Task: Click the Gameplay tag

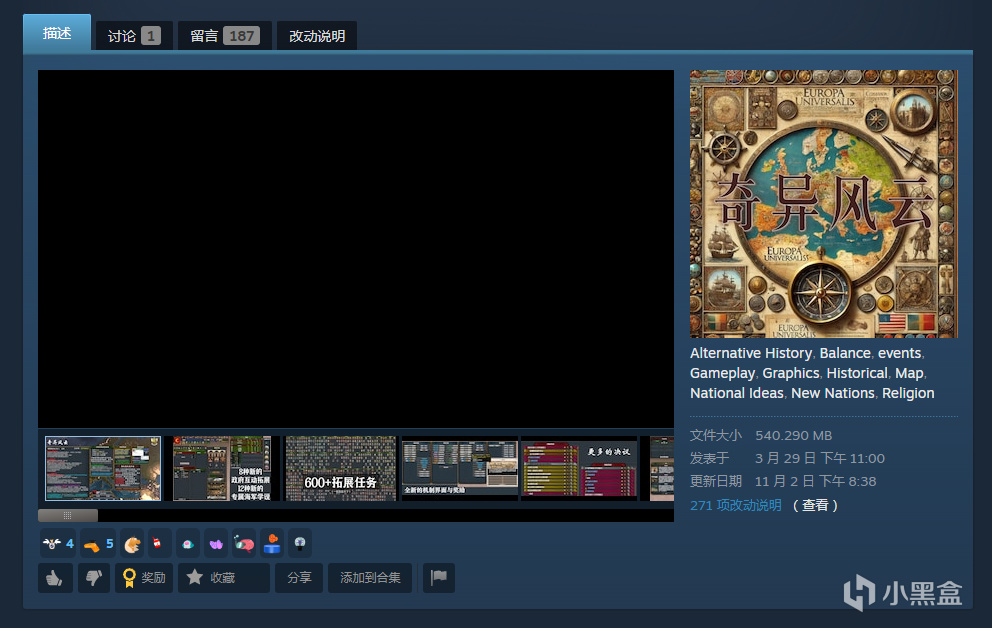Action: click(722, 373)
